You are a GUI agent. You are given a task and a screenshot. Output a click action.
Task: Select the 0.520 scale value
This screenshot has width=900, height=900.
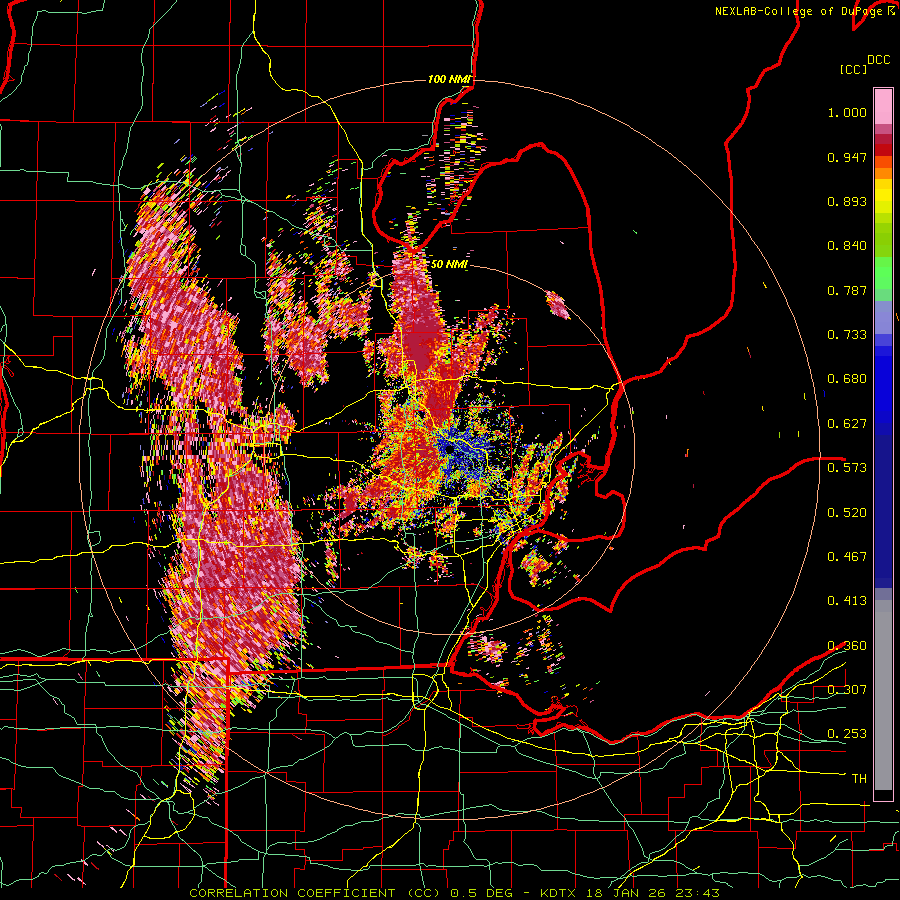847,512
